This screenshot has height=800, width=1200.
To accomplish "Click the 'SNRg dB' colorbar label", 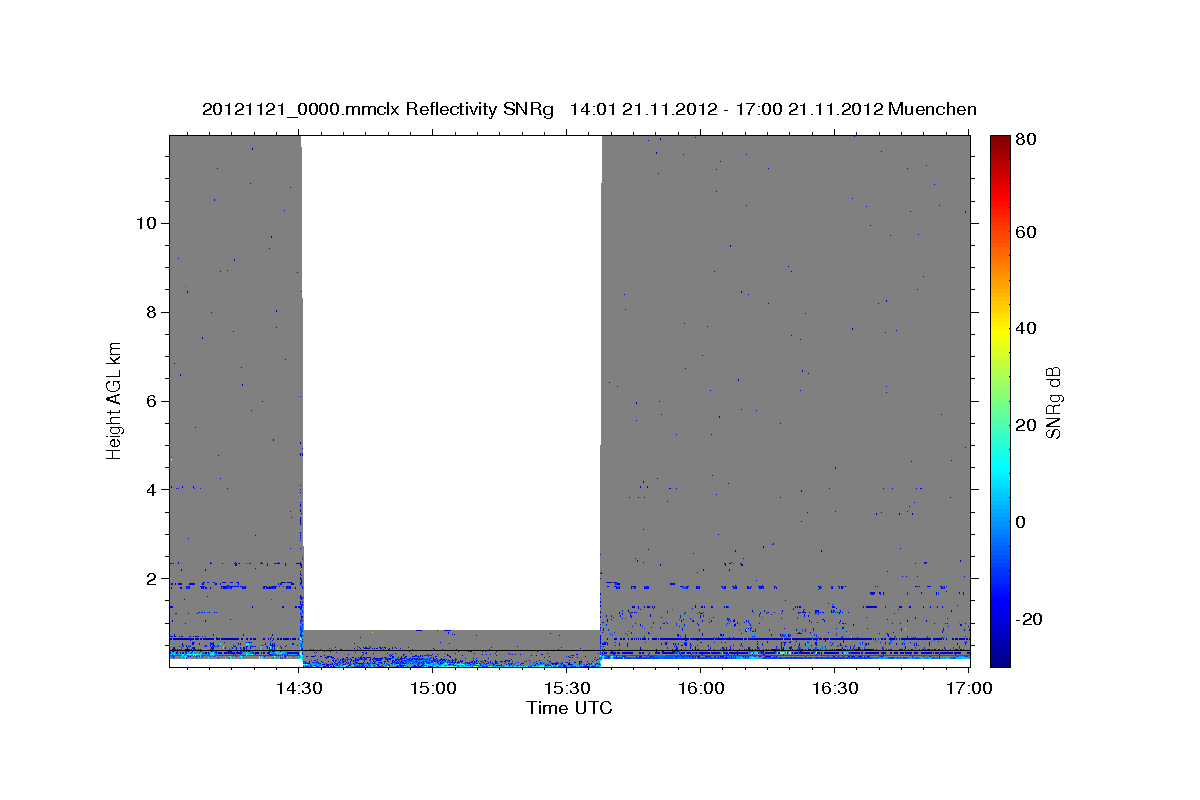I will click(1052, 401).
